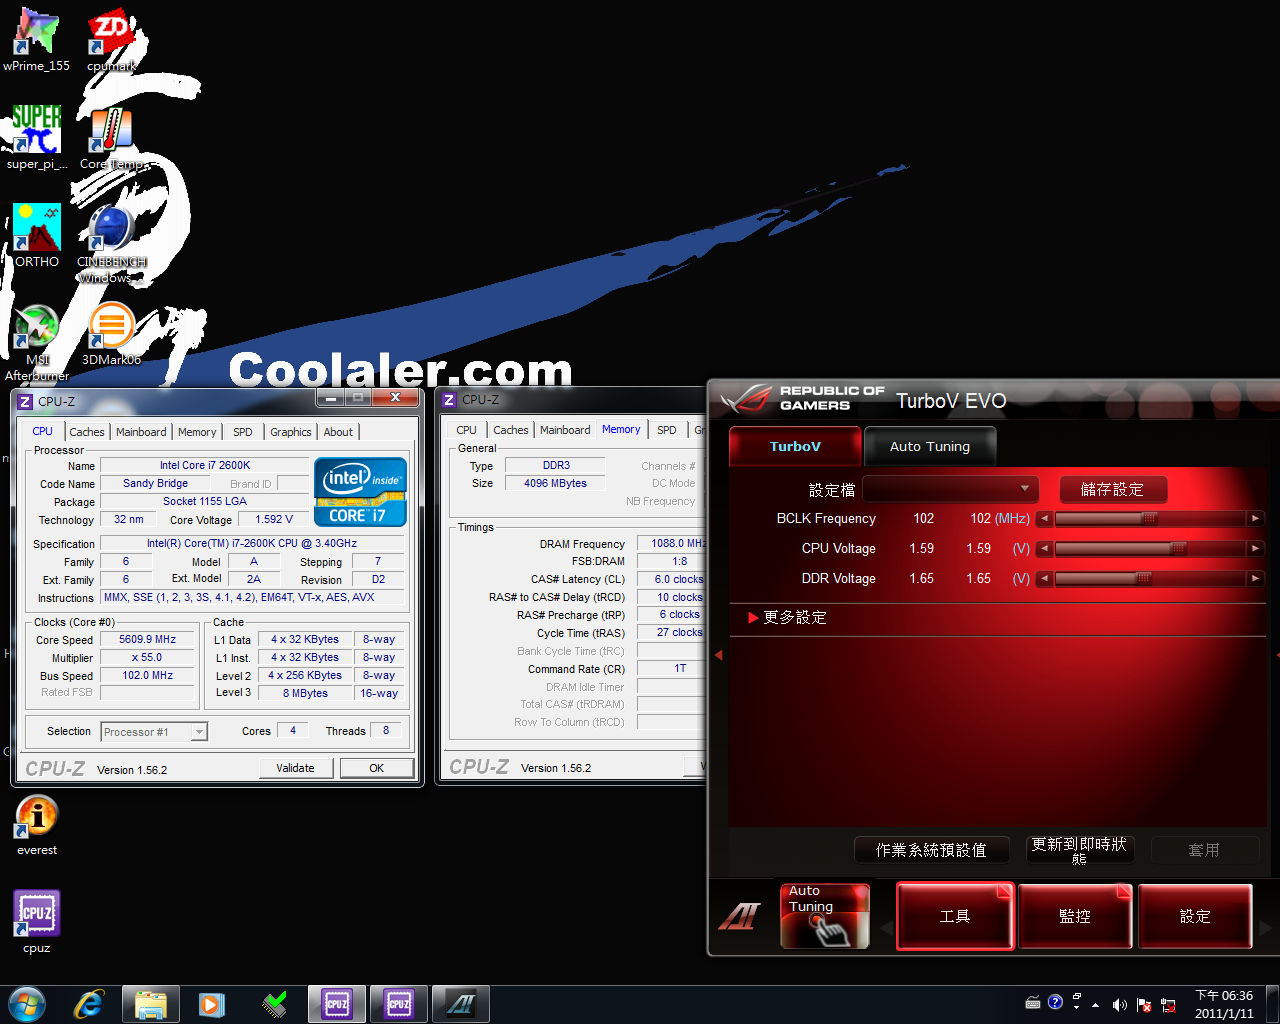The image size is (1280, 1024).
Task: Select the everest desktop icon
Action: [37, 825]
